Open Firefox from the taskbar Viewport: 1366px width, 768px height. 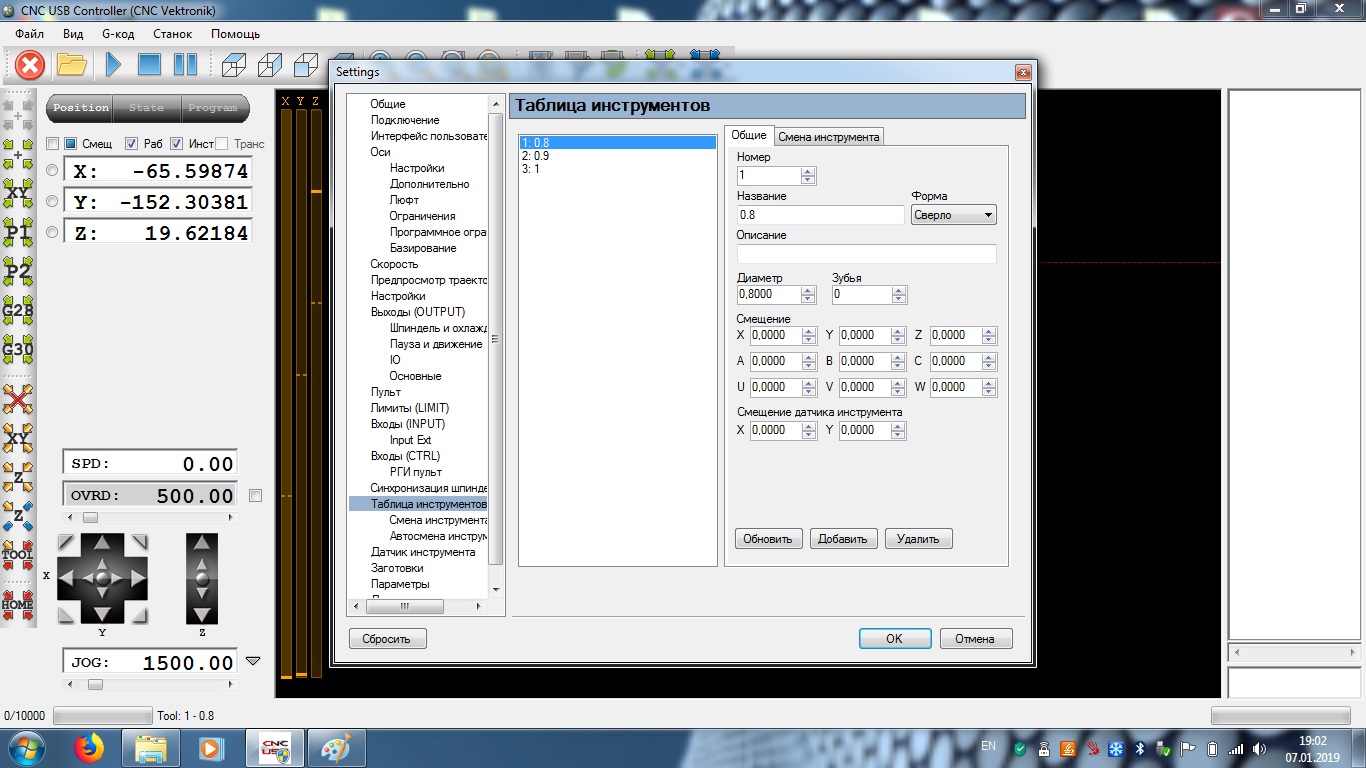click(89, 747)
